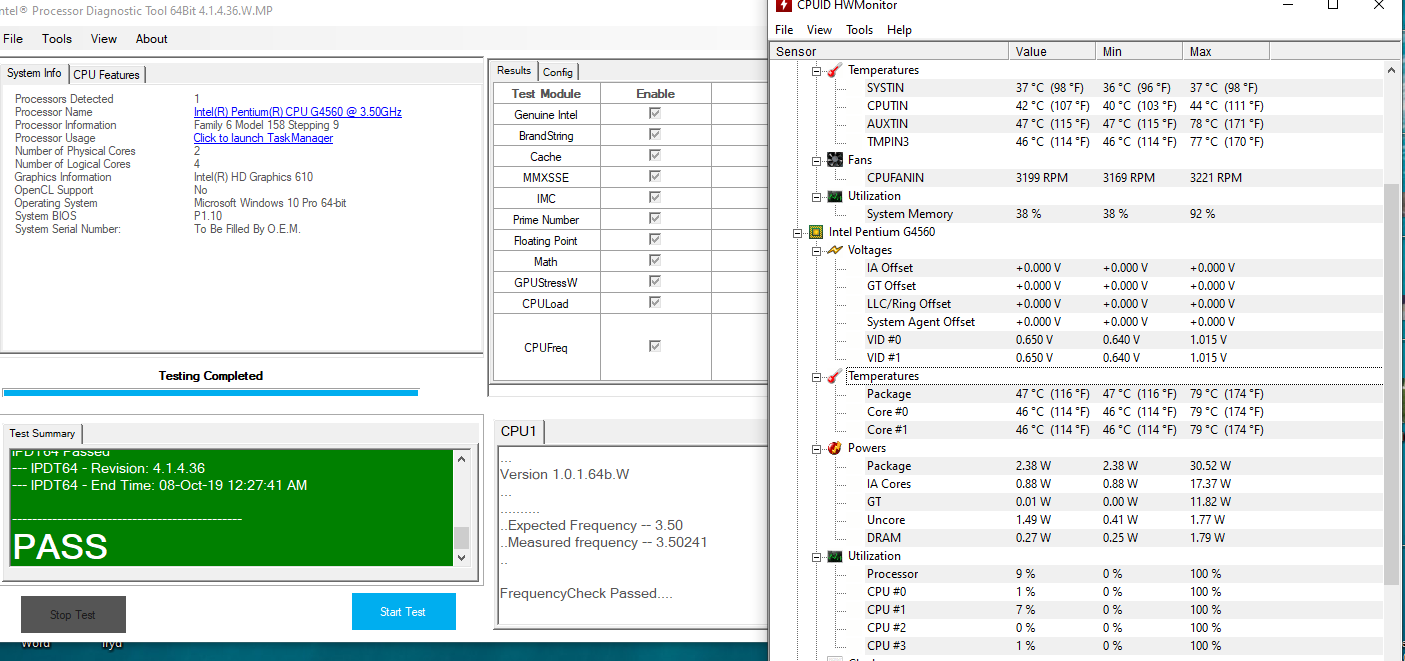This screenshot has height=661, width=1405.
Task: Click the fan icon beside Fans
Action: (834, 160)
